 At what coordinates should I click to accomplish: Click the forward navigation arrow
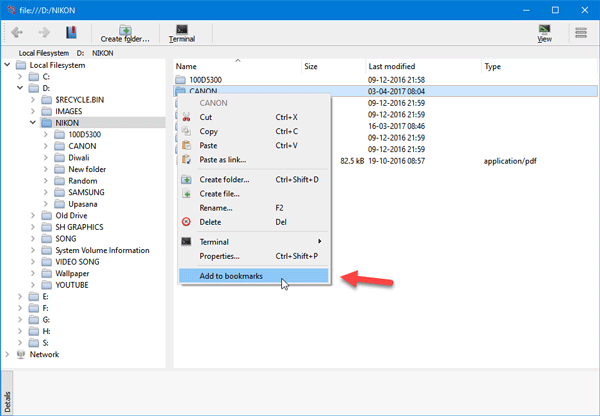click(44, 32)
